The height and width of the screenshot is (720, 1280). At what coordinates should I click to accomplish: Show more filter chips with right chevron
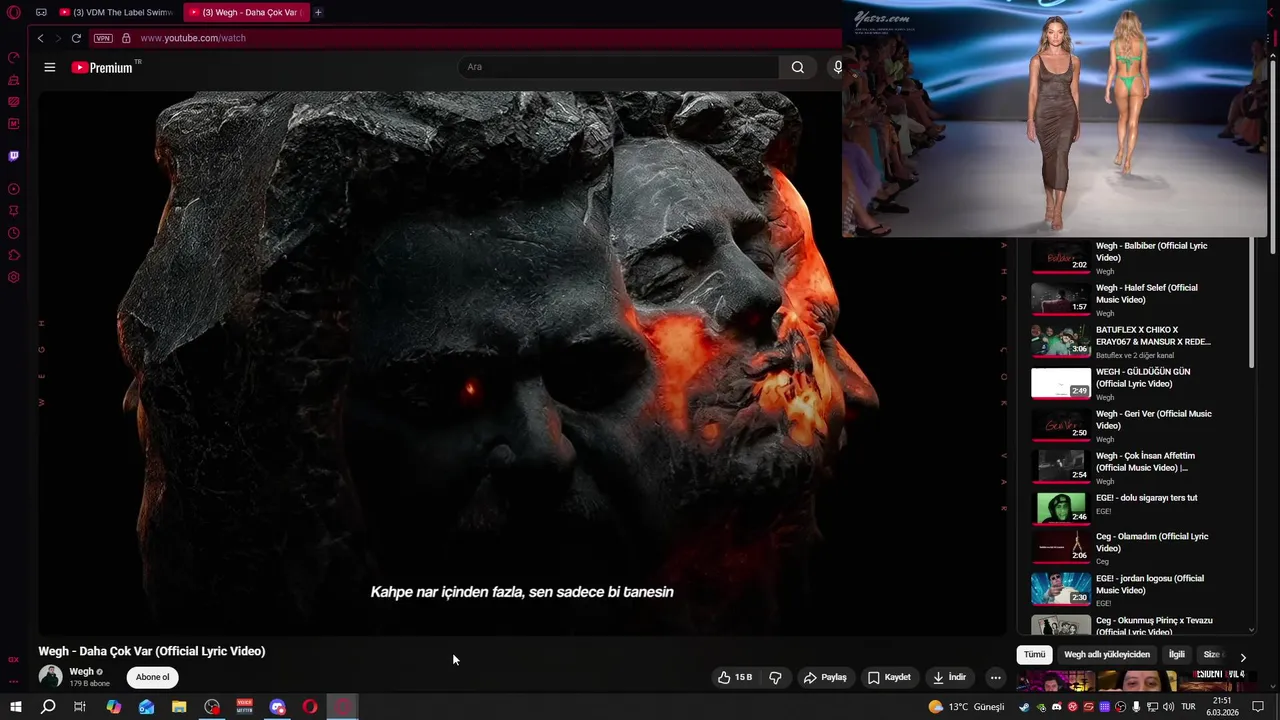[1243, 657]
